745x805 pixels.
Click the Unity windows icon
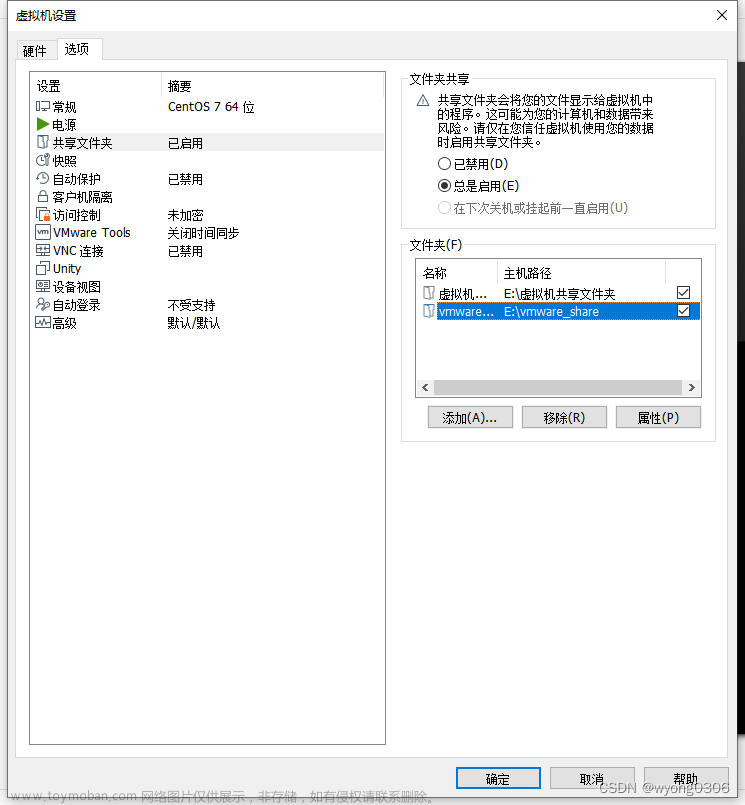pos(43,268)
